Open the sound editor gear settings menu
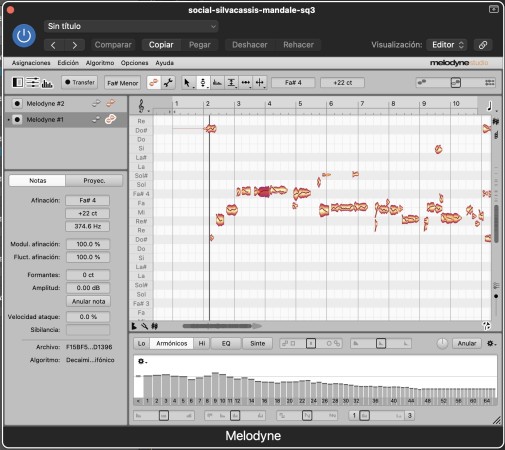The height and width of the screenshot is (450, 505). [491, 343]
